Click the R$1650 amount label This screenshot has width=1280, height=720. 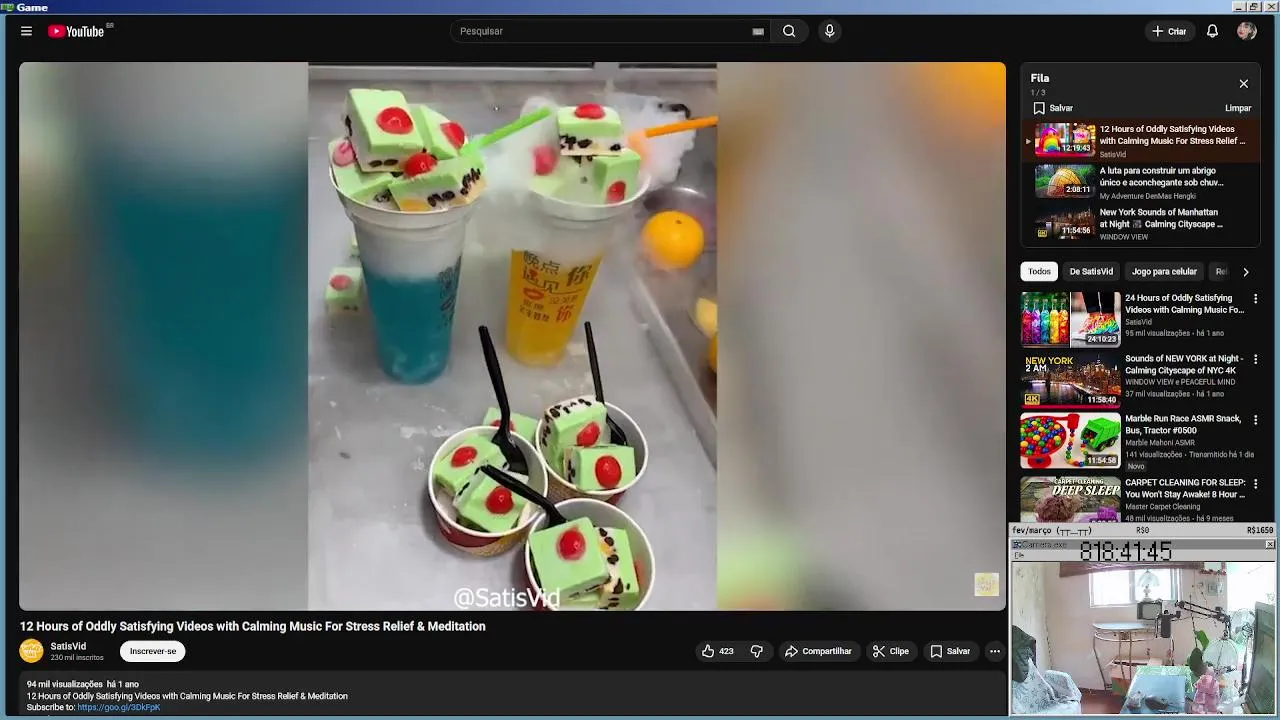click(1260, 530)
